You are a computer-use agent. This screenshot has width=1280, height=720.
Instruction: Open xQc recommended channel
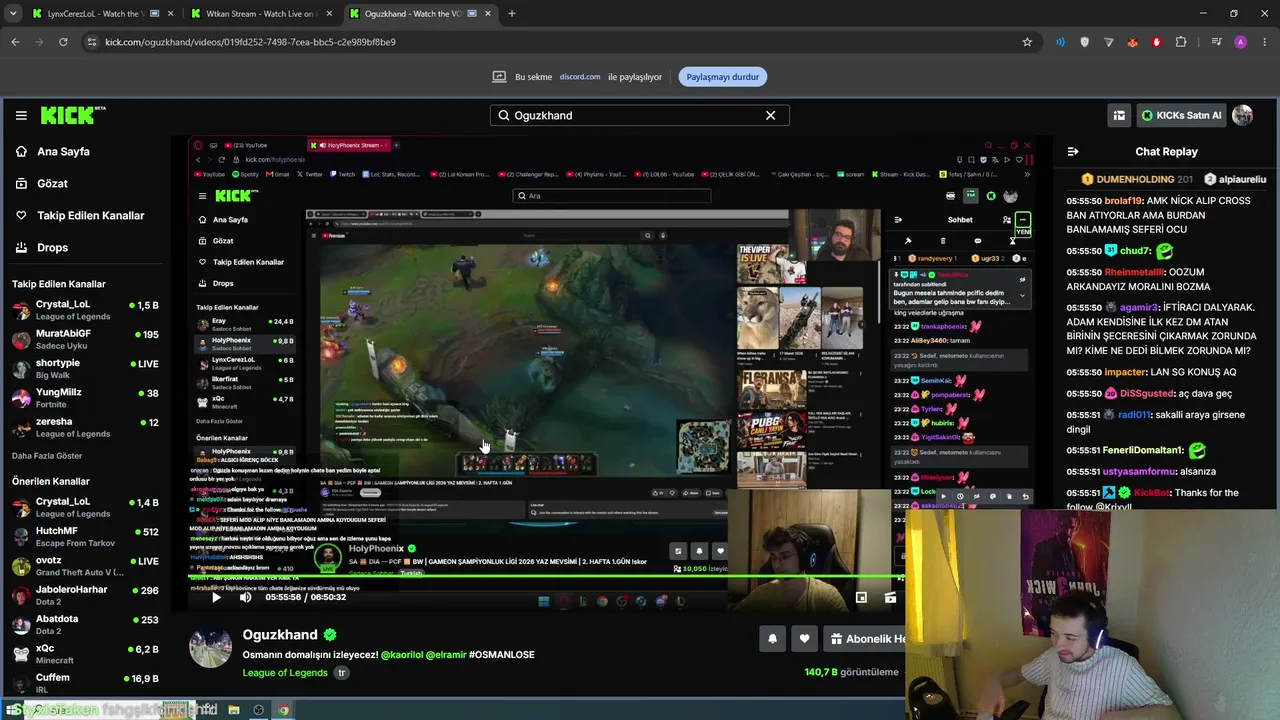point(85,654)
